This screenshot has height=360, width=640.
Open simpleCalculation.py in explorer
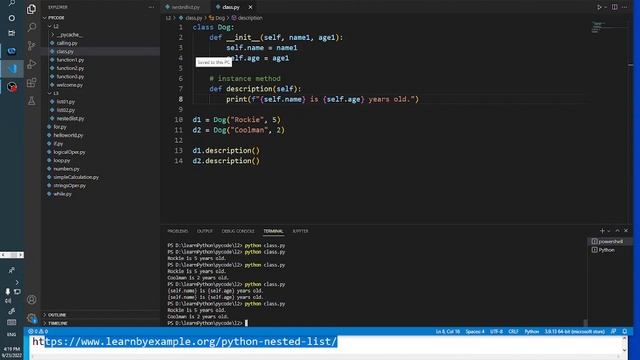pos(76,177)
